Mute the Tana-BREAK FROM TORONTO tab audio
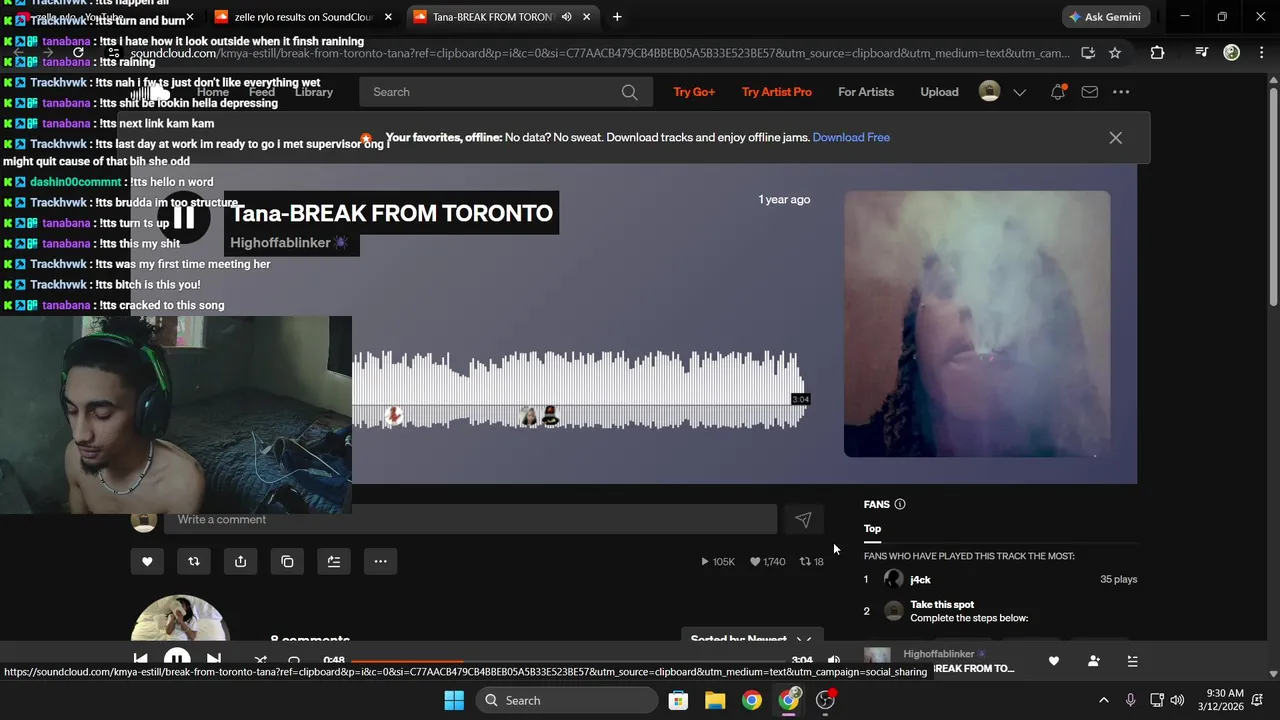The width and height of the screenshot is (1280, 720). [567, 17]
